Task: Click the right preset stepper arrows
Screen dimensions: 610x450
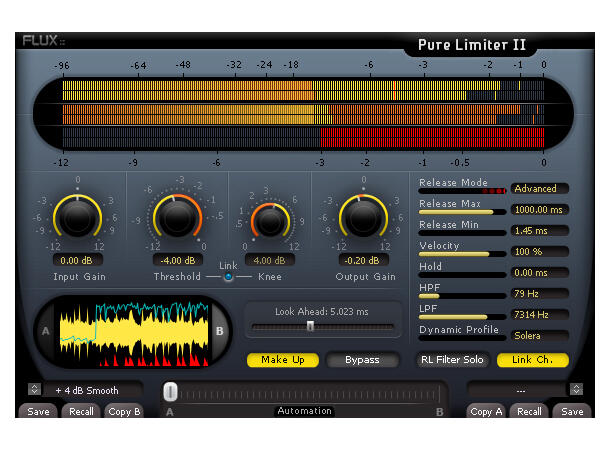Action: tap(576, 389)
